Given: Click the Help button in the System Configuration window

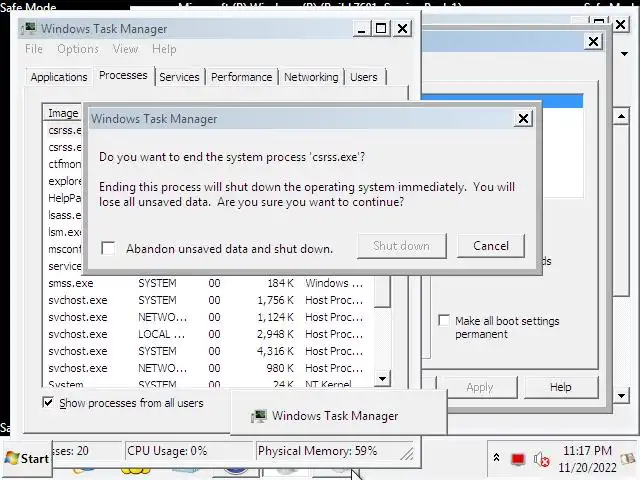Looking at the screenshot, I should tap(560, 387).
